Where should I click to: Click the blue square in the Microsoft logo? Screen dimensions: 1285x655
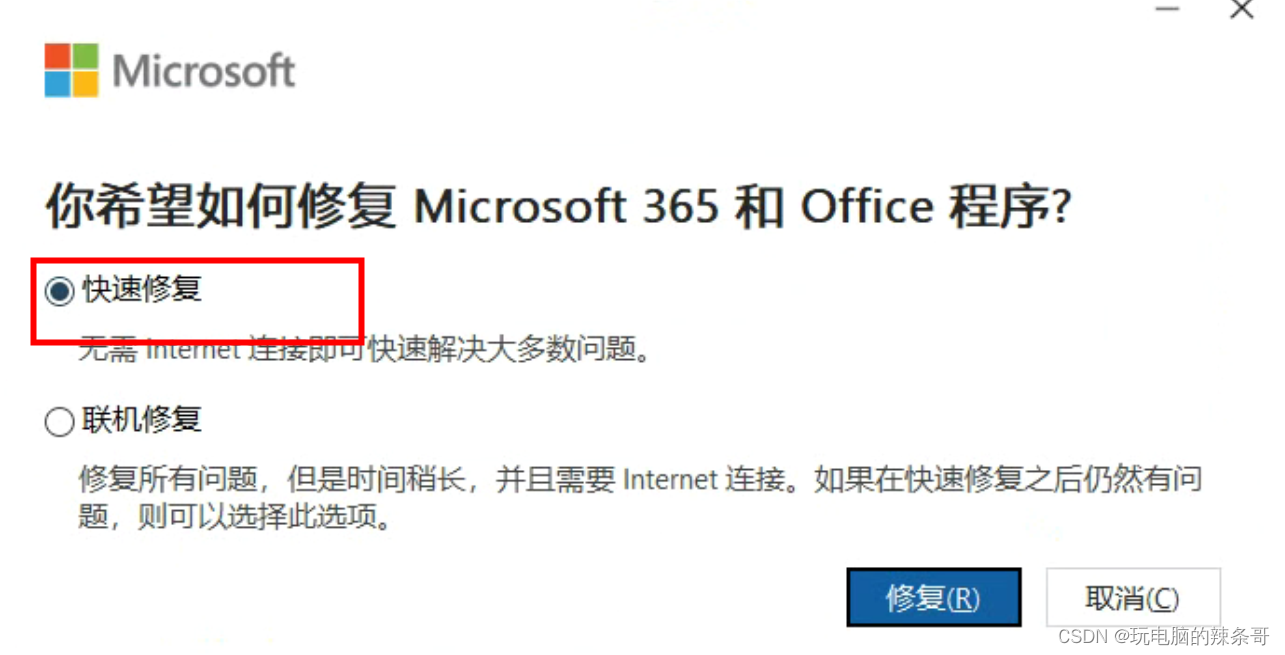pyautogui.click(x=58, y=84)
